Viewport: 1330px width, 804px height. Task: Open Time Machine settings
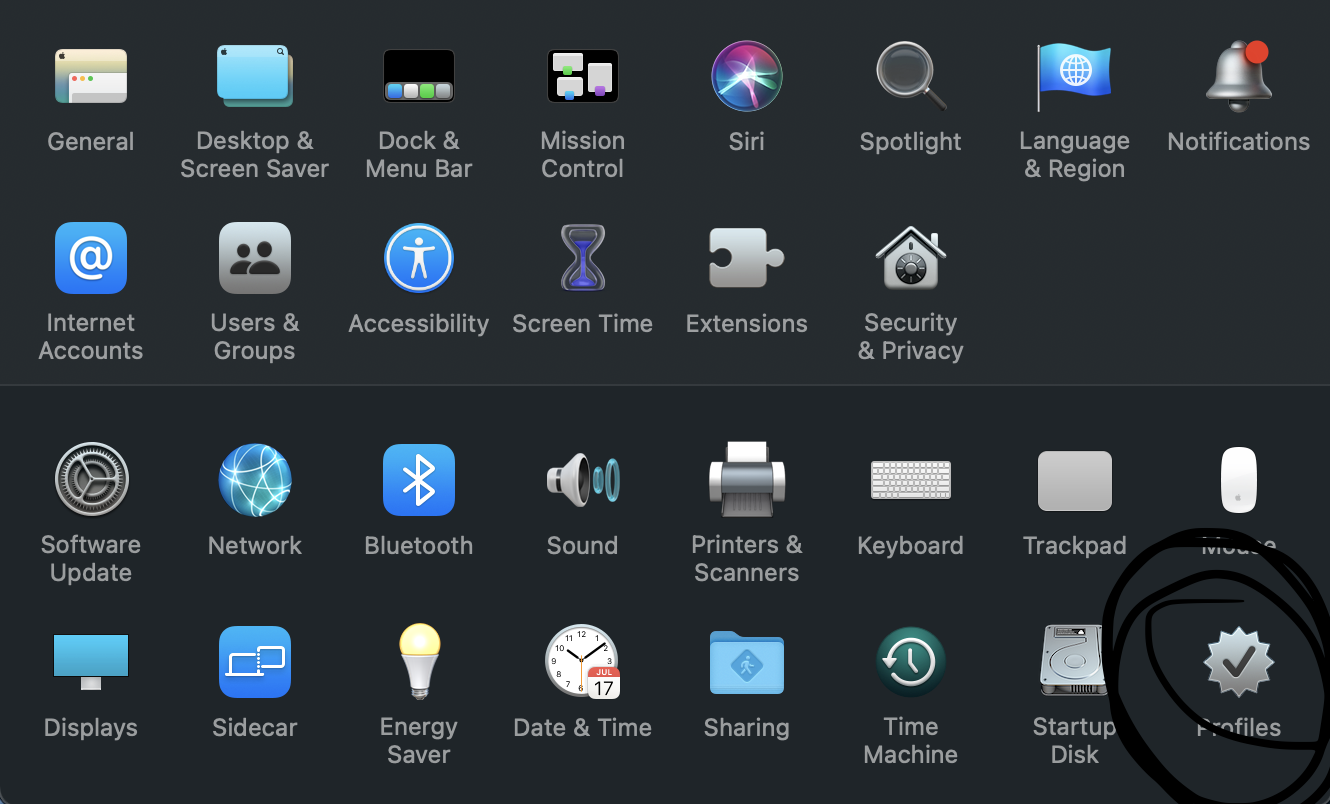tap(911, 662)
